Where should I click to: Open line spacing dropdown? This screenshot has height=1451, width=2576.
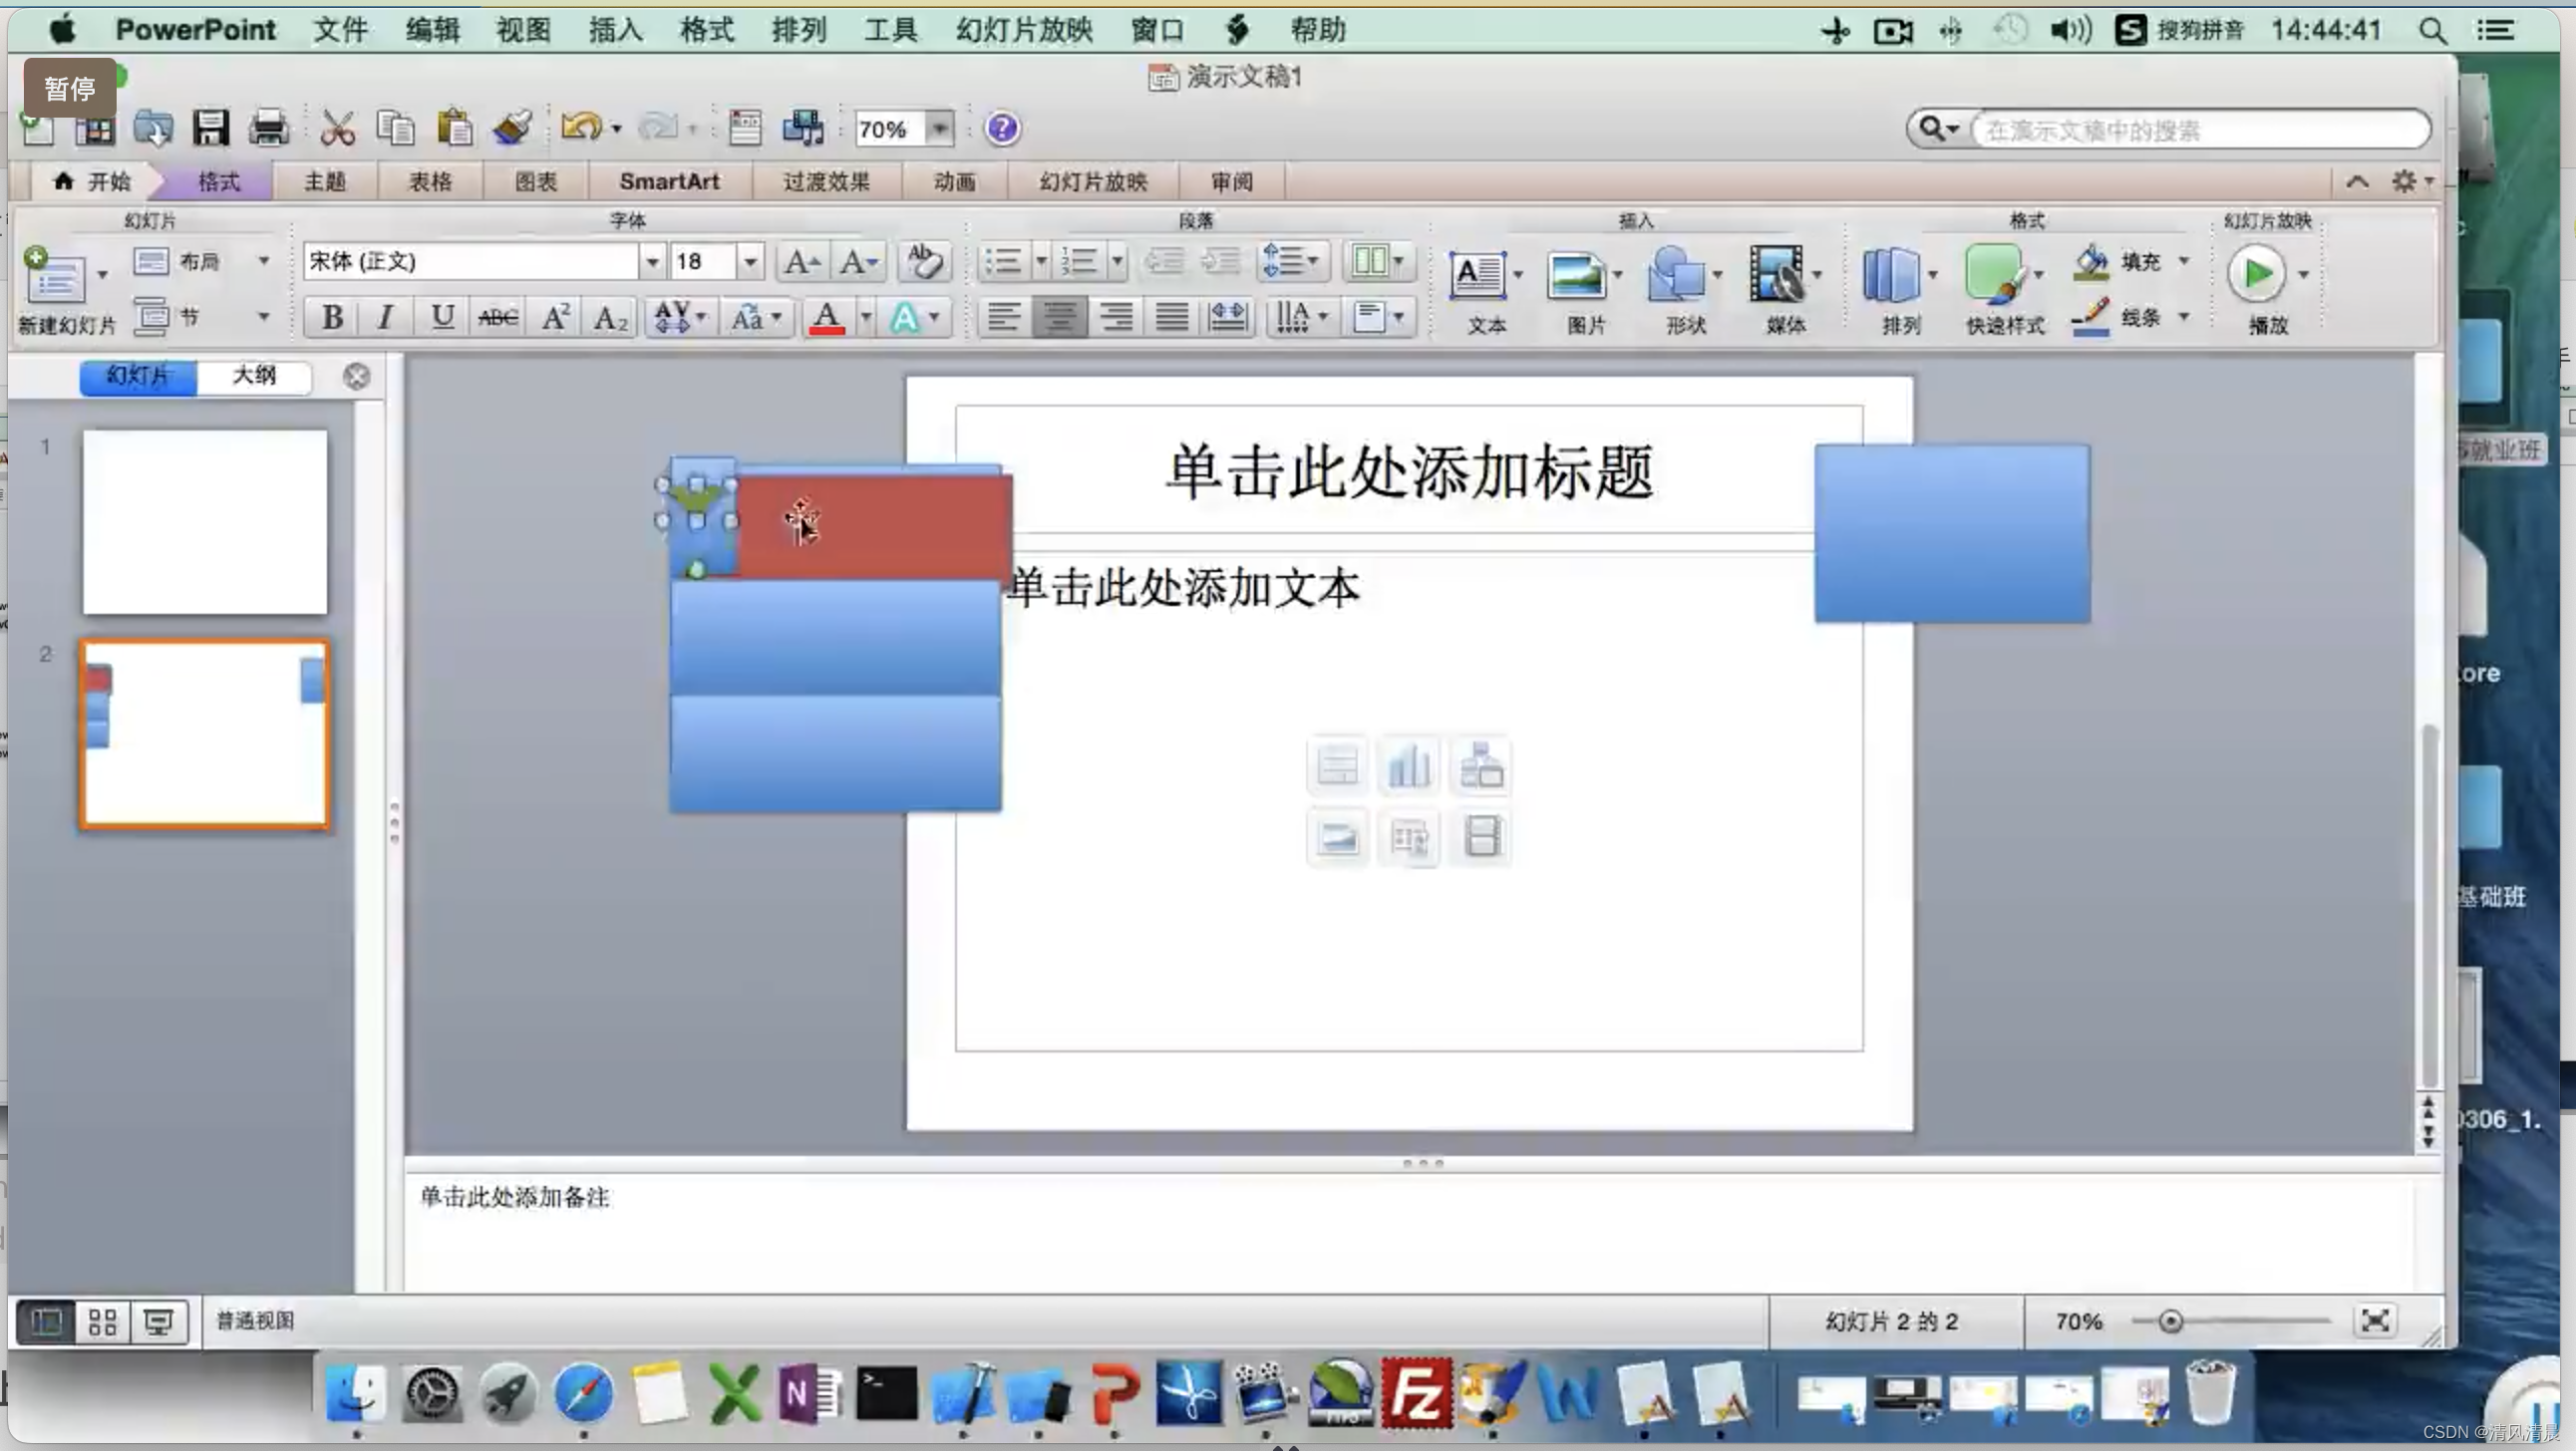1291,262
